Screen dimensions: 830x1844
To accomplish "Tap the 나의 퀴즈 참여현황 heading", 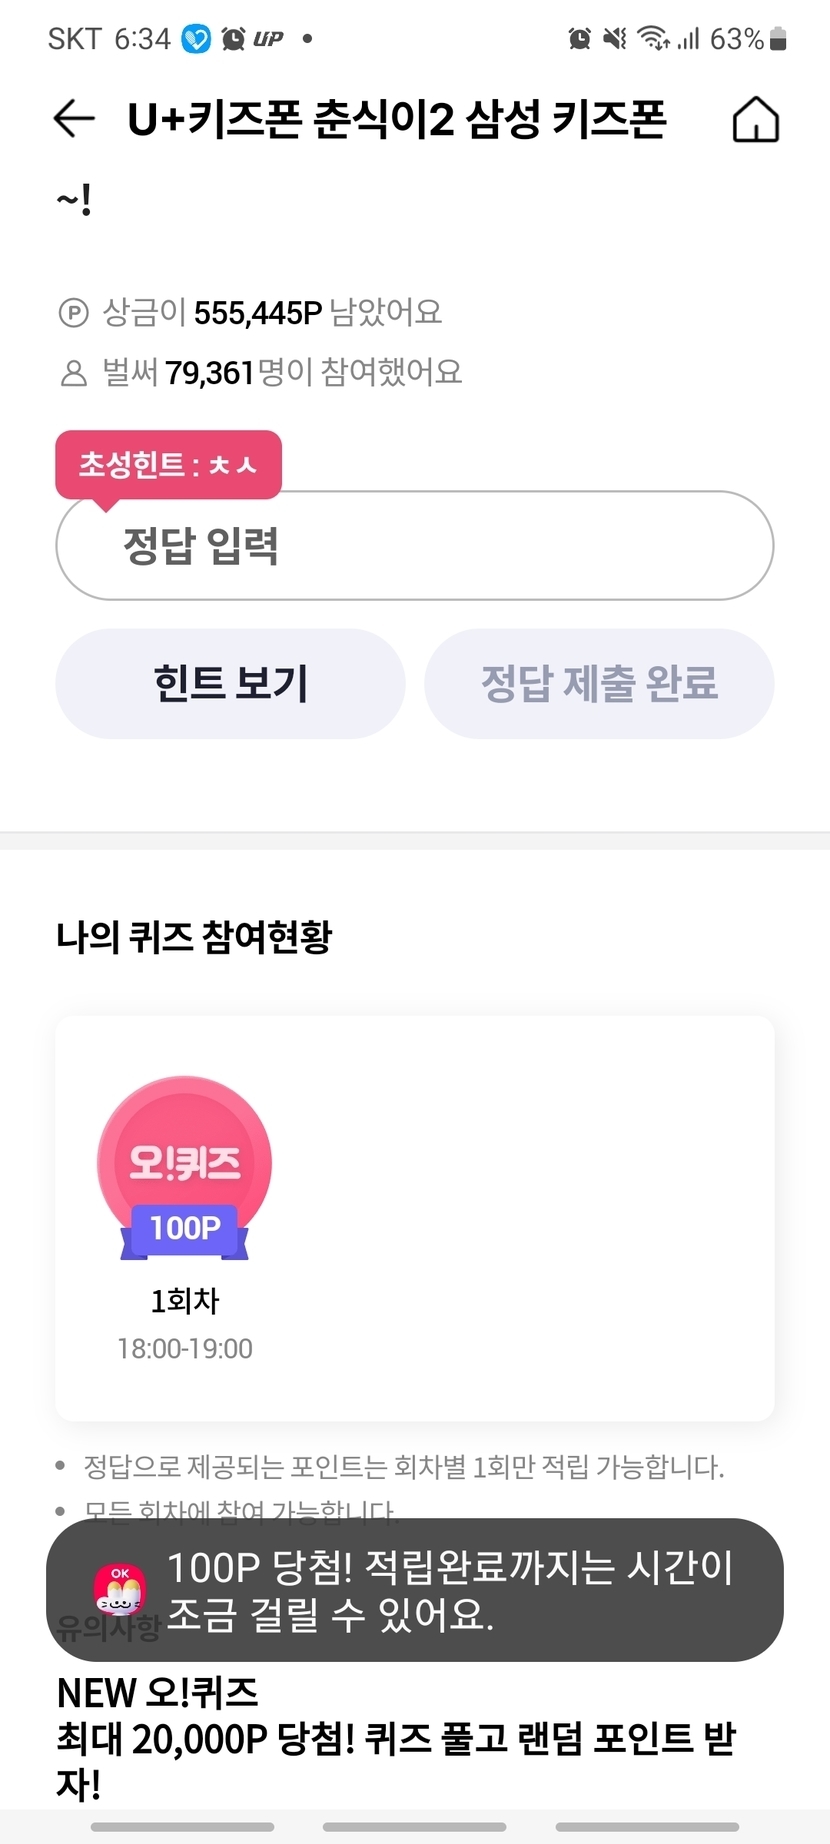I will click(x=194, y=937).
